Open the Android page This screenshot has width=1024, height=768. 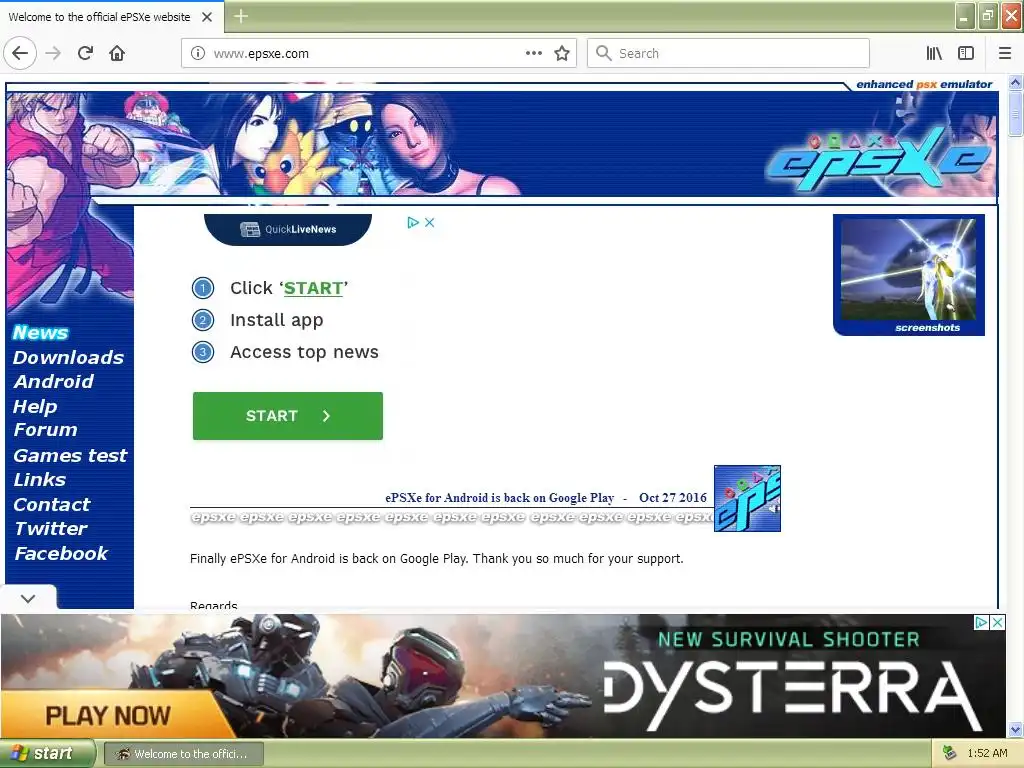click(54, 381)
